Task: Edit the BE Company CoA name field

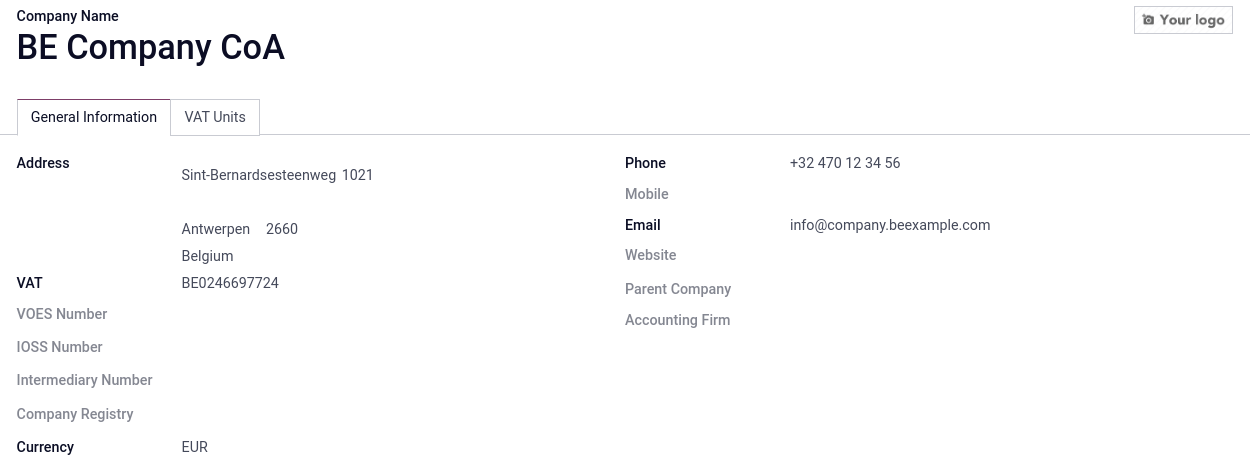Action: coord(151,48)
